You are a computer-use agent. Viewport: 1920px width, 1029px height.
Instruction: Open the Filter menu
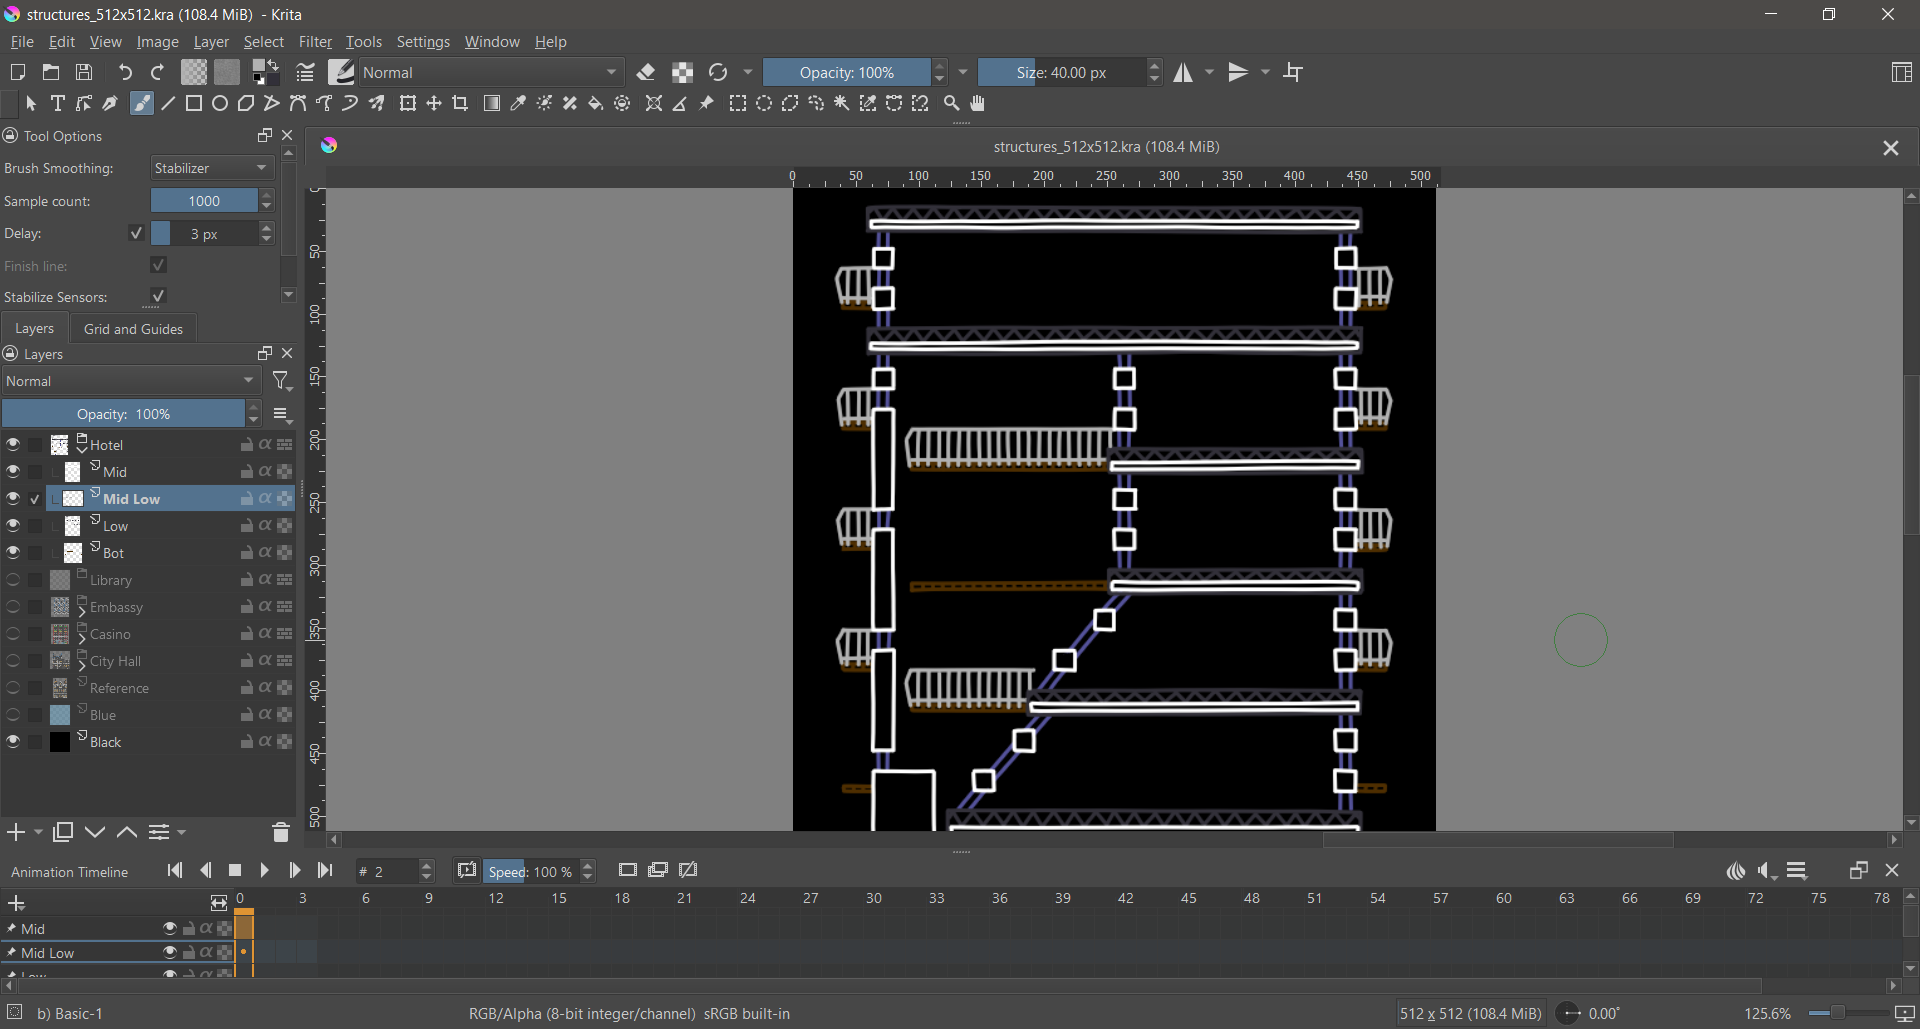tap(315, 42)
